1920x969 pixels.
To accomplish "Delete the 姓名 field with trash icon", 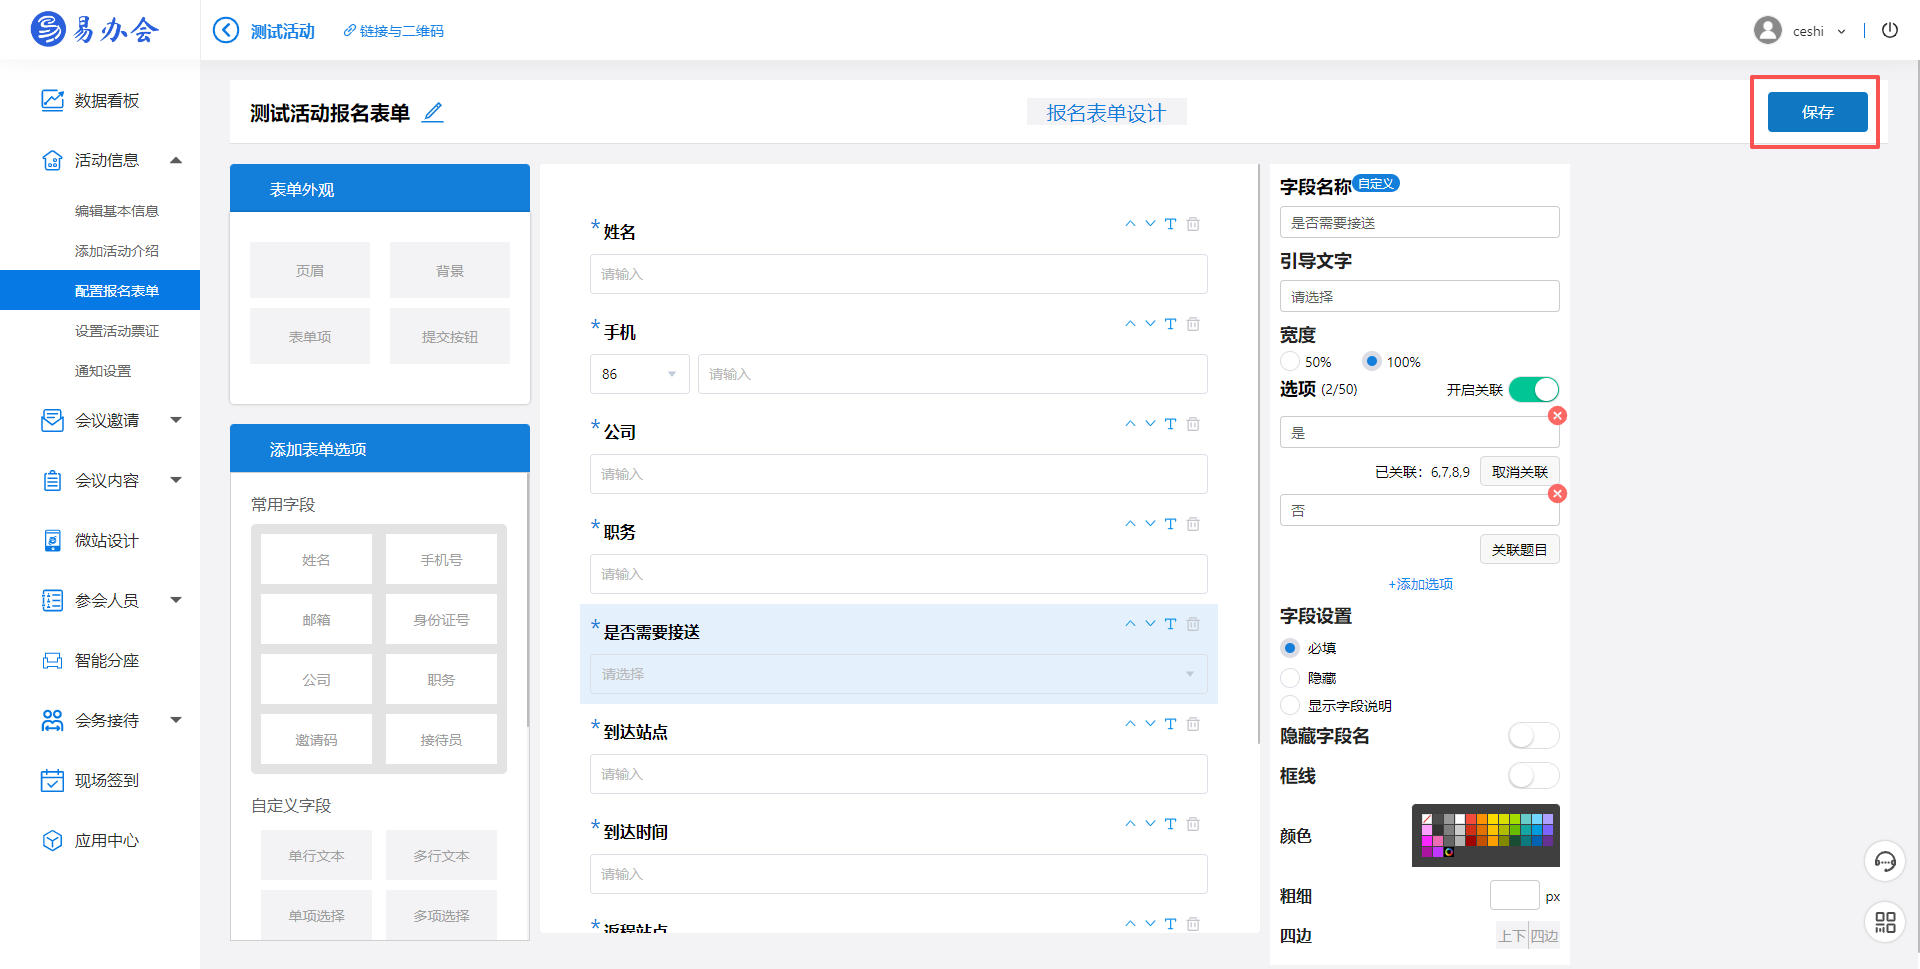I will (x=1193, y=224).
